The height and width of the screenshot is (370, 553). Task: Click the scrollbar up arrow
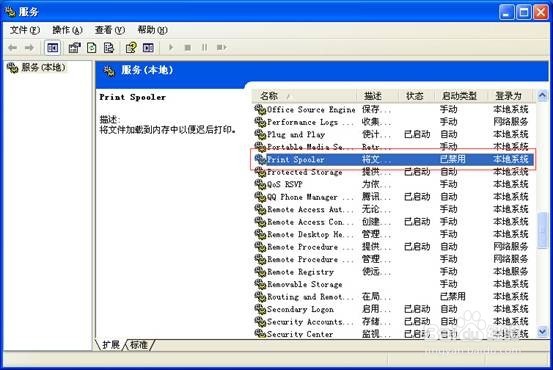coord(542,95)
